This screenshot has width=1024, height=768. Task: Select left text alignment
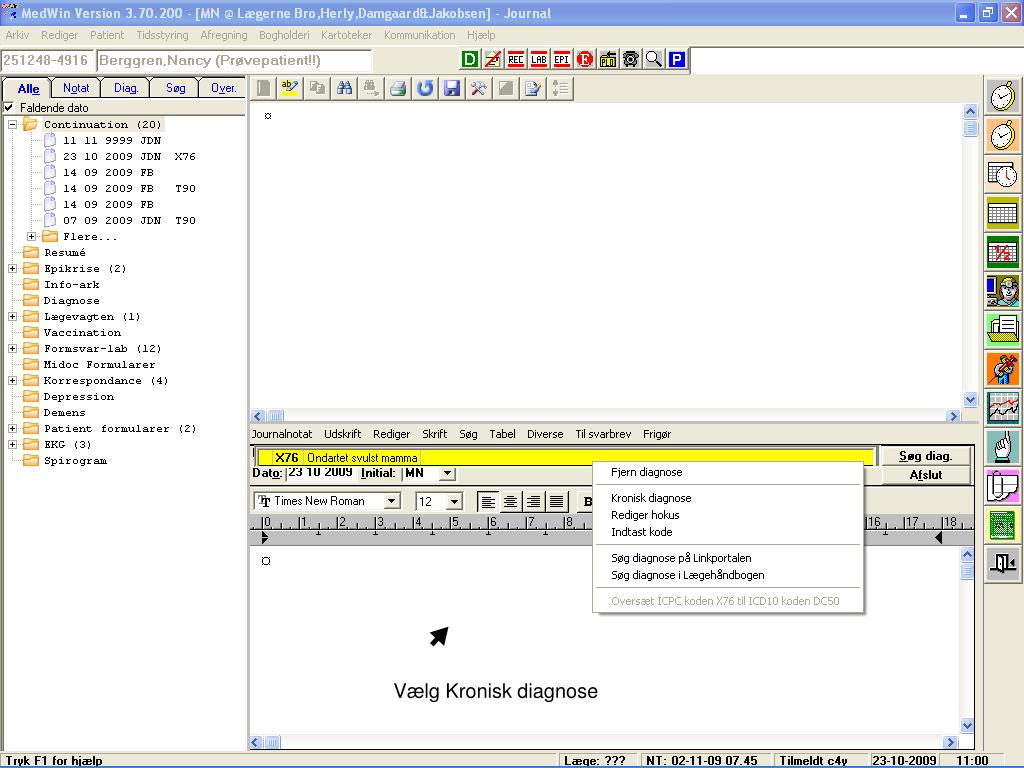coord(487,502)
